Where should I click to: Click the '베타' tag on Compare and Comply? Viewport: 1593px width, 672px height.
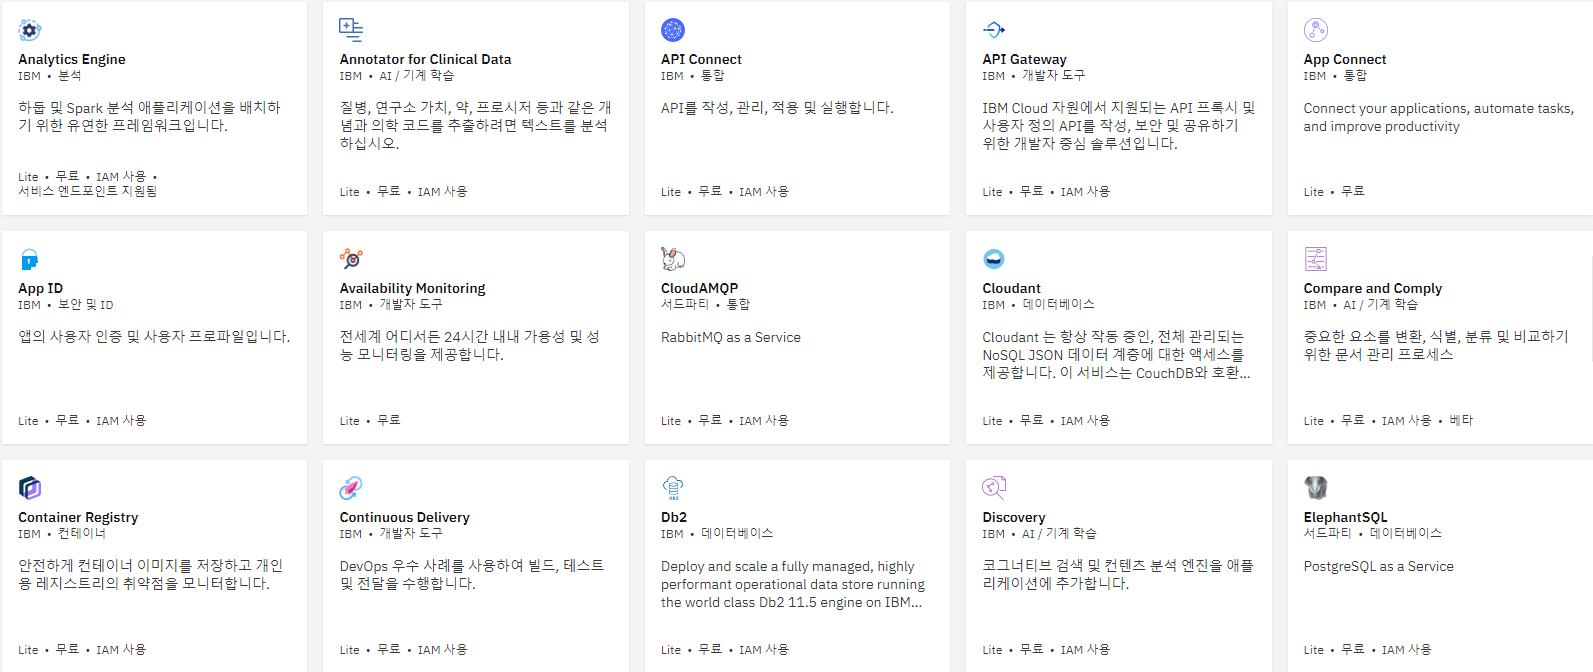pyautogui.click(x=1461, y=420)
